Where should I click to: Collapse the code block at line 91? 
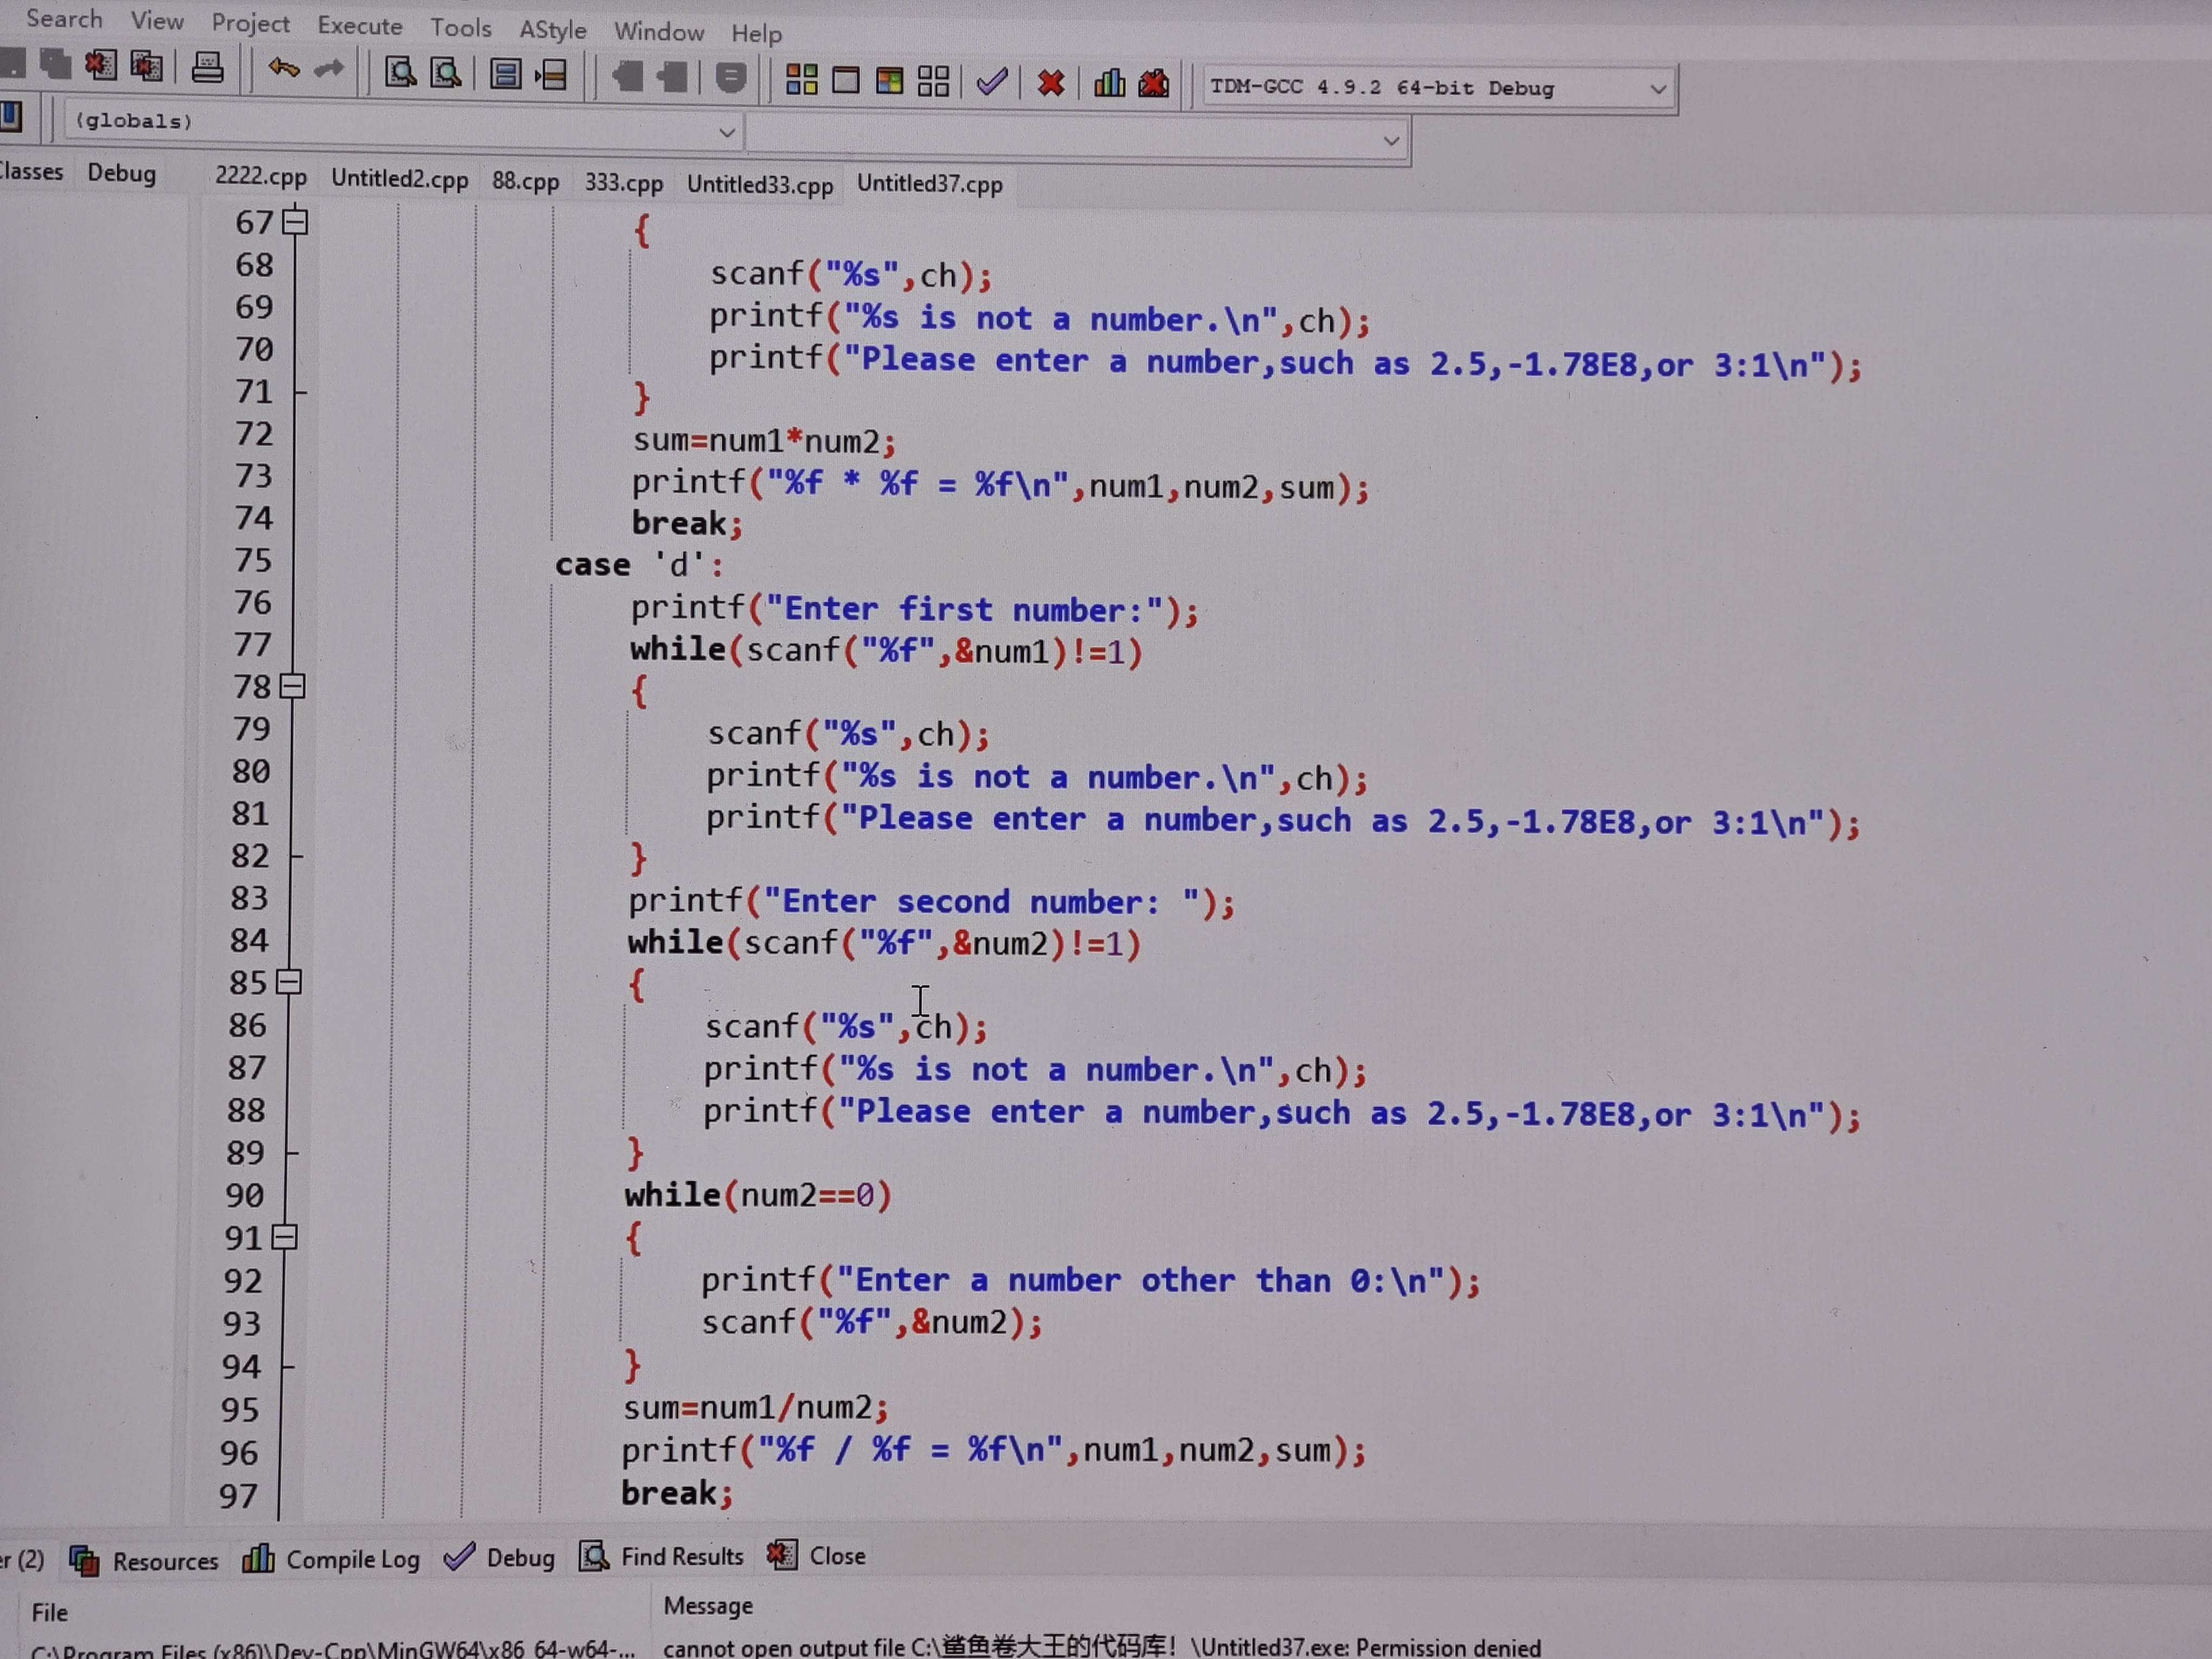285,1238
